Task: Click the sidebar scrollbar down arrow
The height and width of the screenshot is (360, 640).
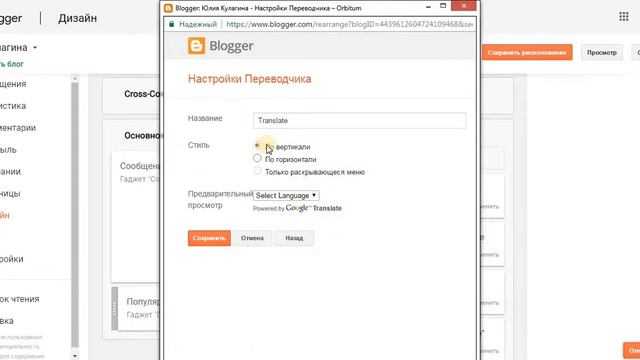Action: tap(75, 356)
